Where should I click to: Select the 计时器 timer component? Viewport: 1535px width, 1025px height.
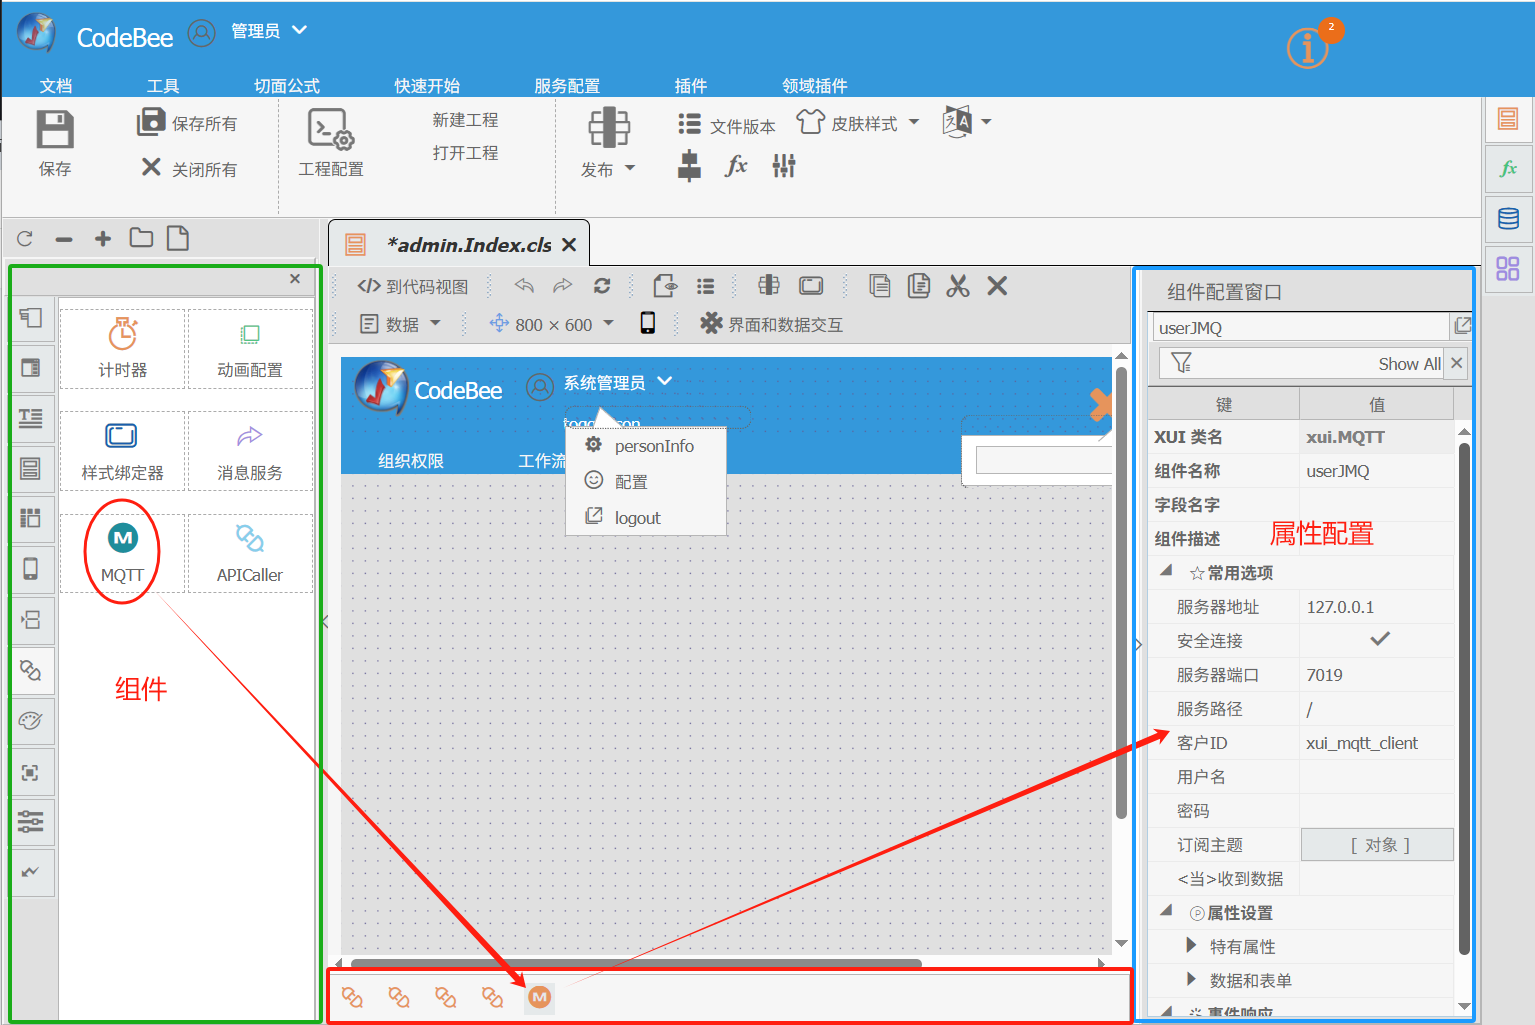pos(122,347)
